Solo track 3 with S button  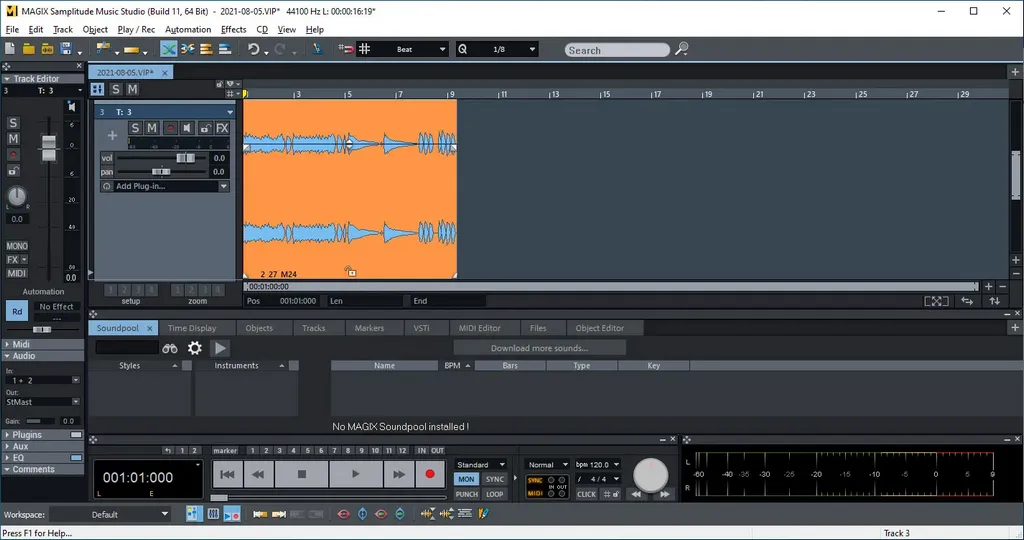135,128
